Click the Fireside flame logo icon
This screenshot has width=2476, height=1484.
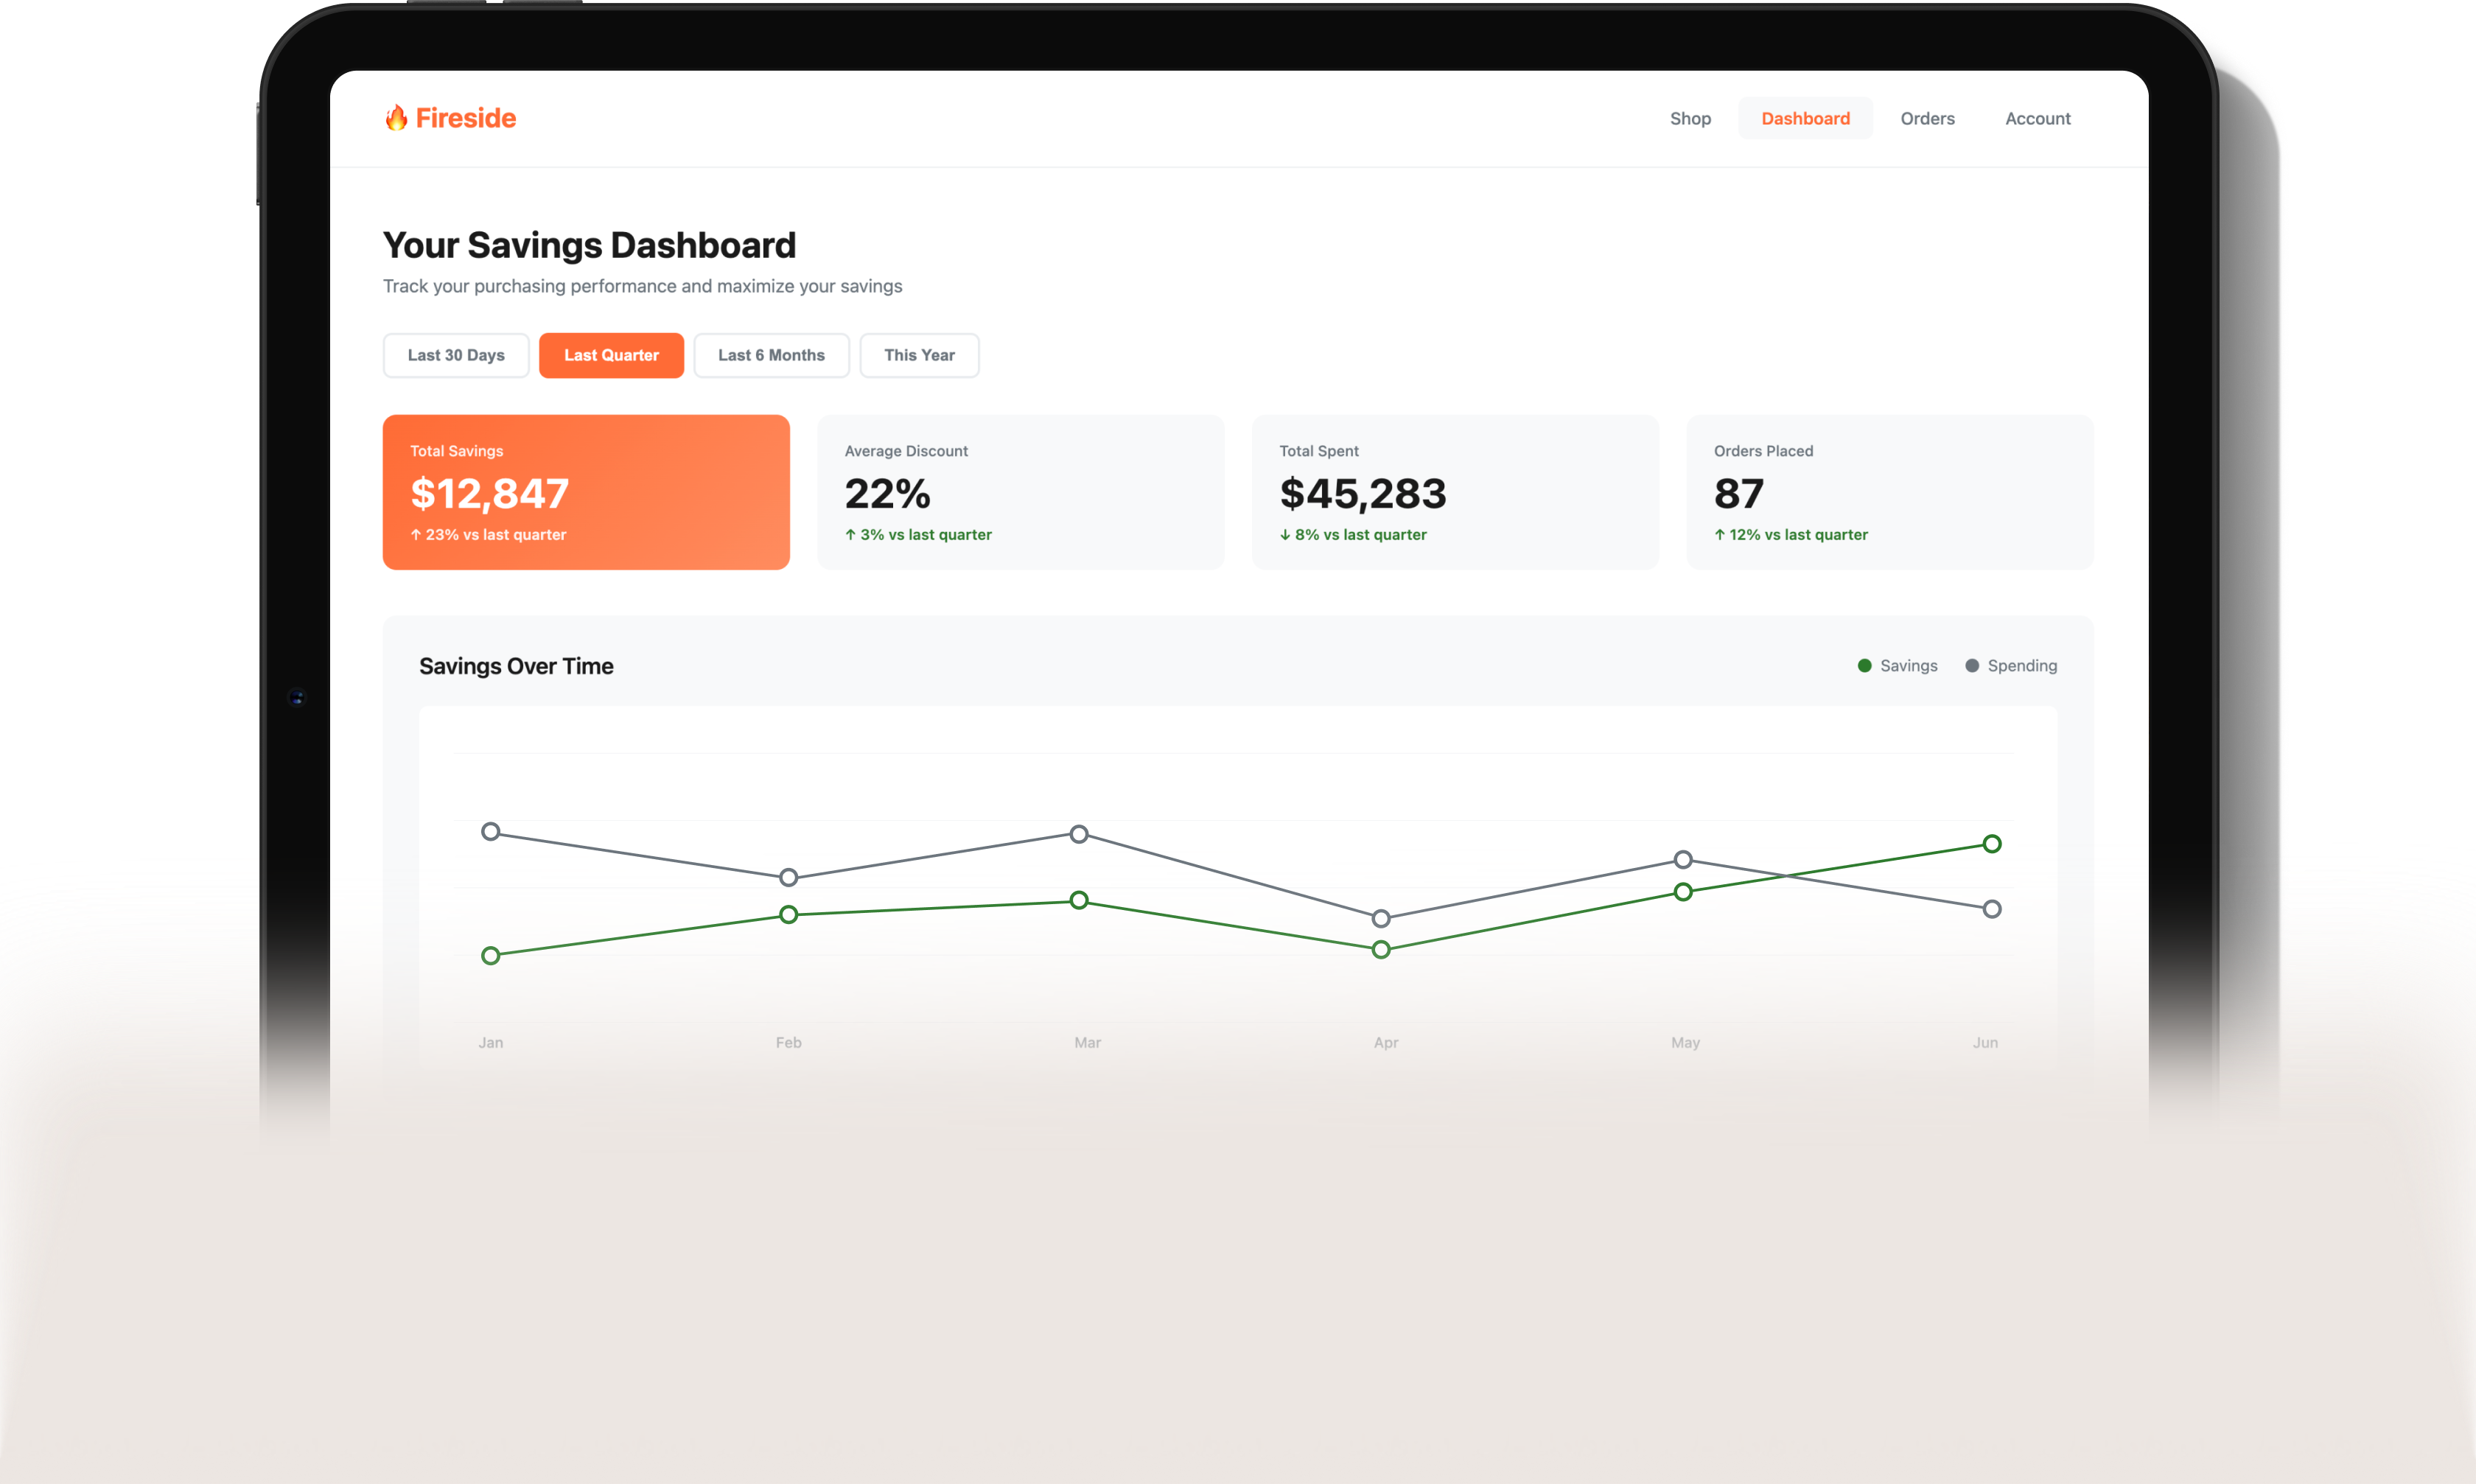(396, 118)
